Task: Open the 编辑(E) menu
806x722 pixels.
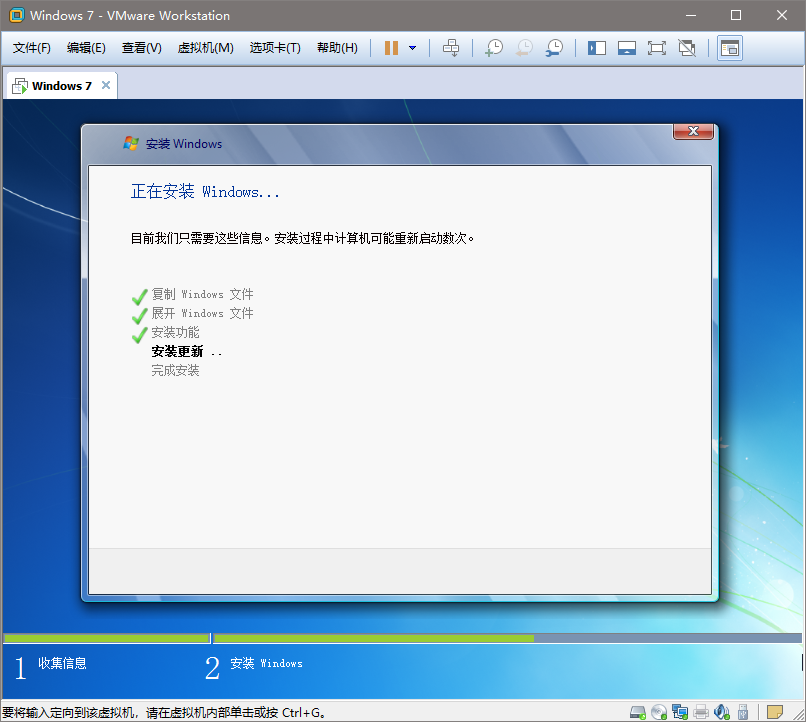Action: (x=86, y=48)
